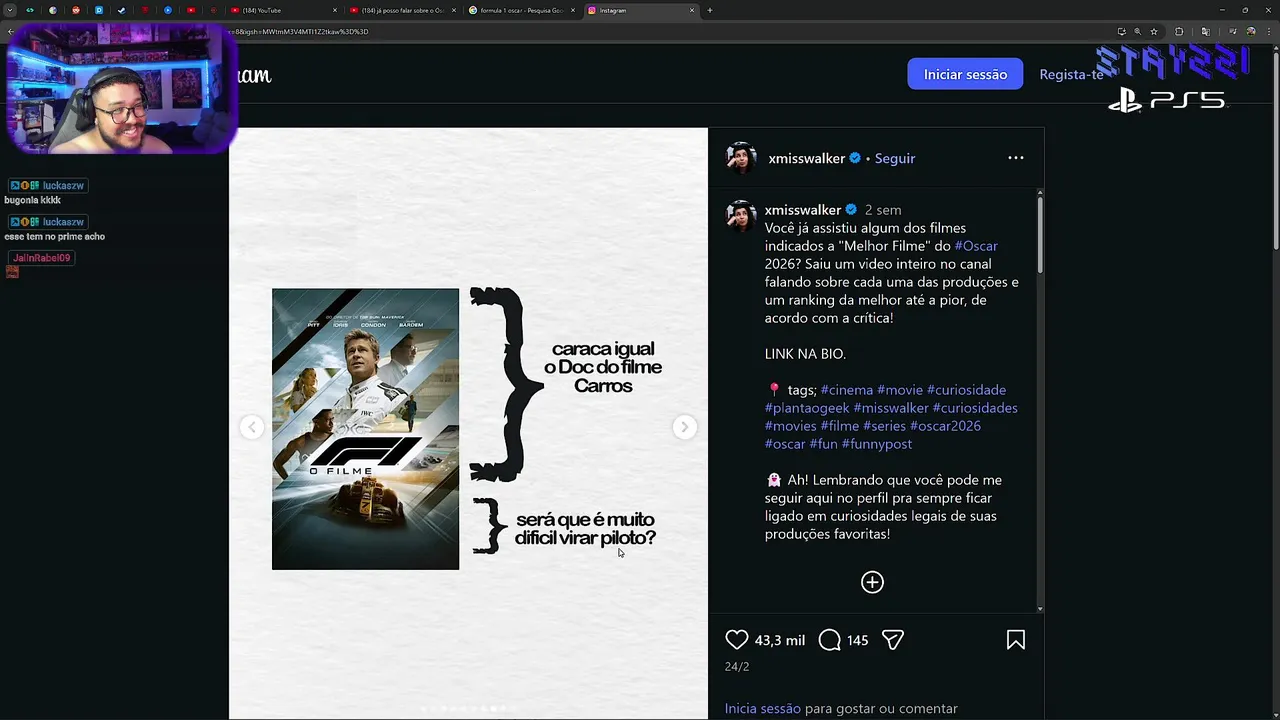Click the 2 sem timestamp in the caption
1280x720 pixels.
[882, 210]
